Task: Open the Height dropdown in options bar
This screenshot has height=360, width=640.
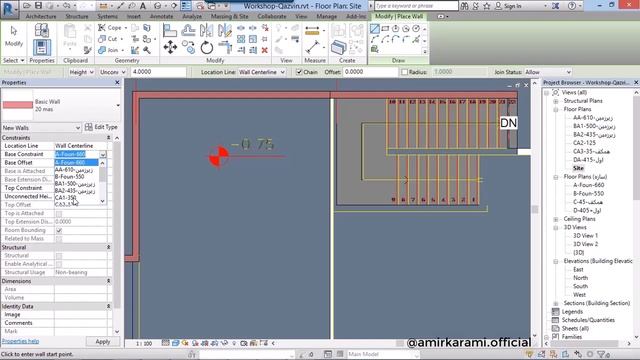Action: pyautogui.click(x=81, y=72)
